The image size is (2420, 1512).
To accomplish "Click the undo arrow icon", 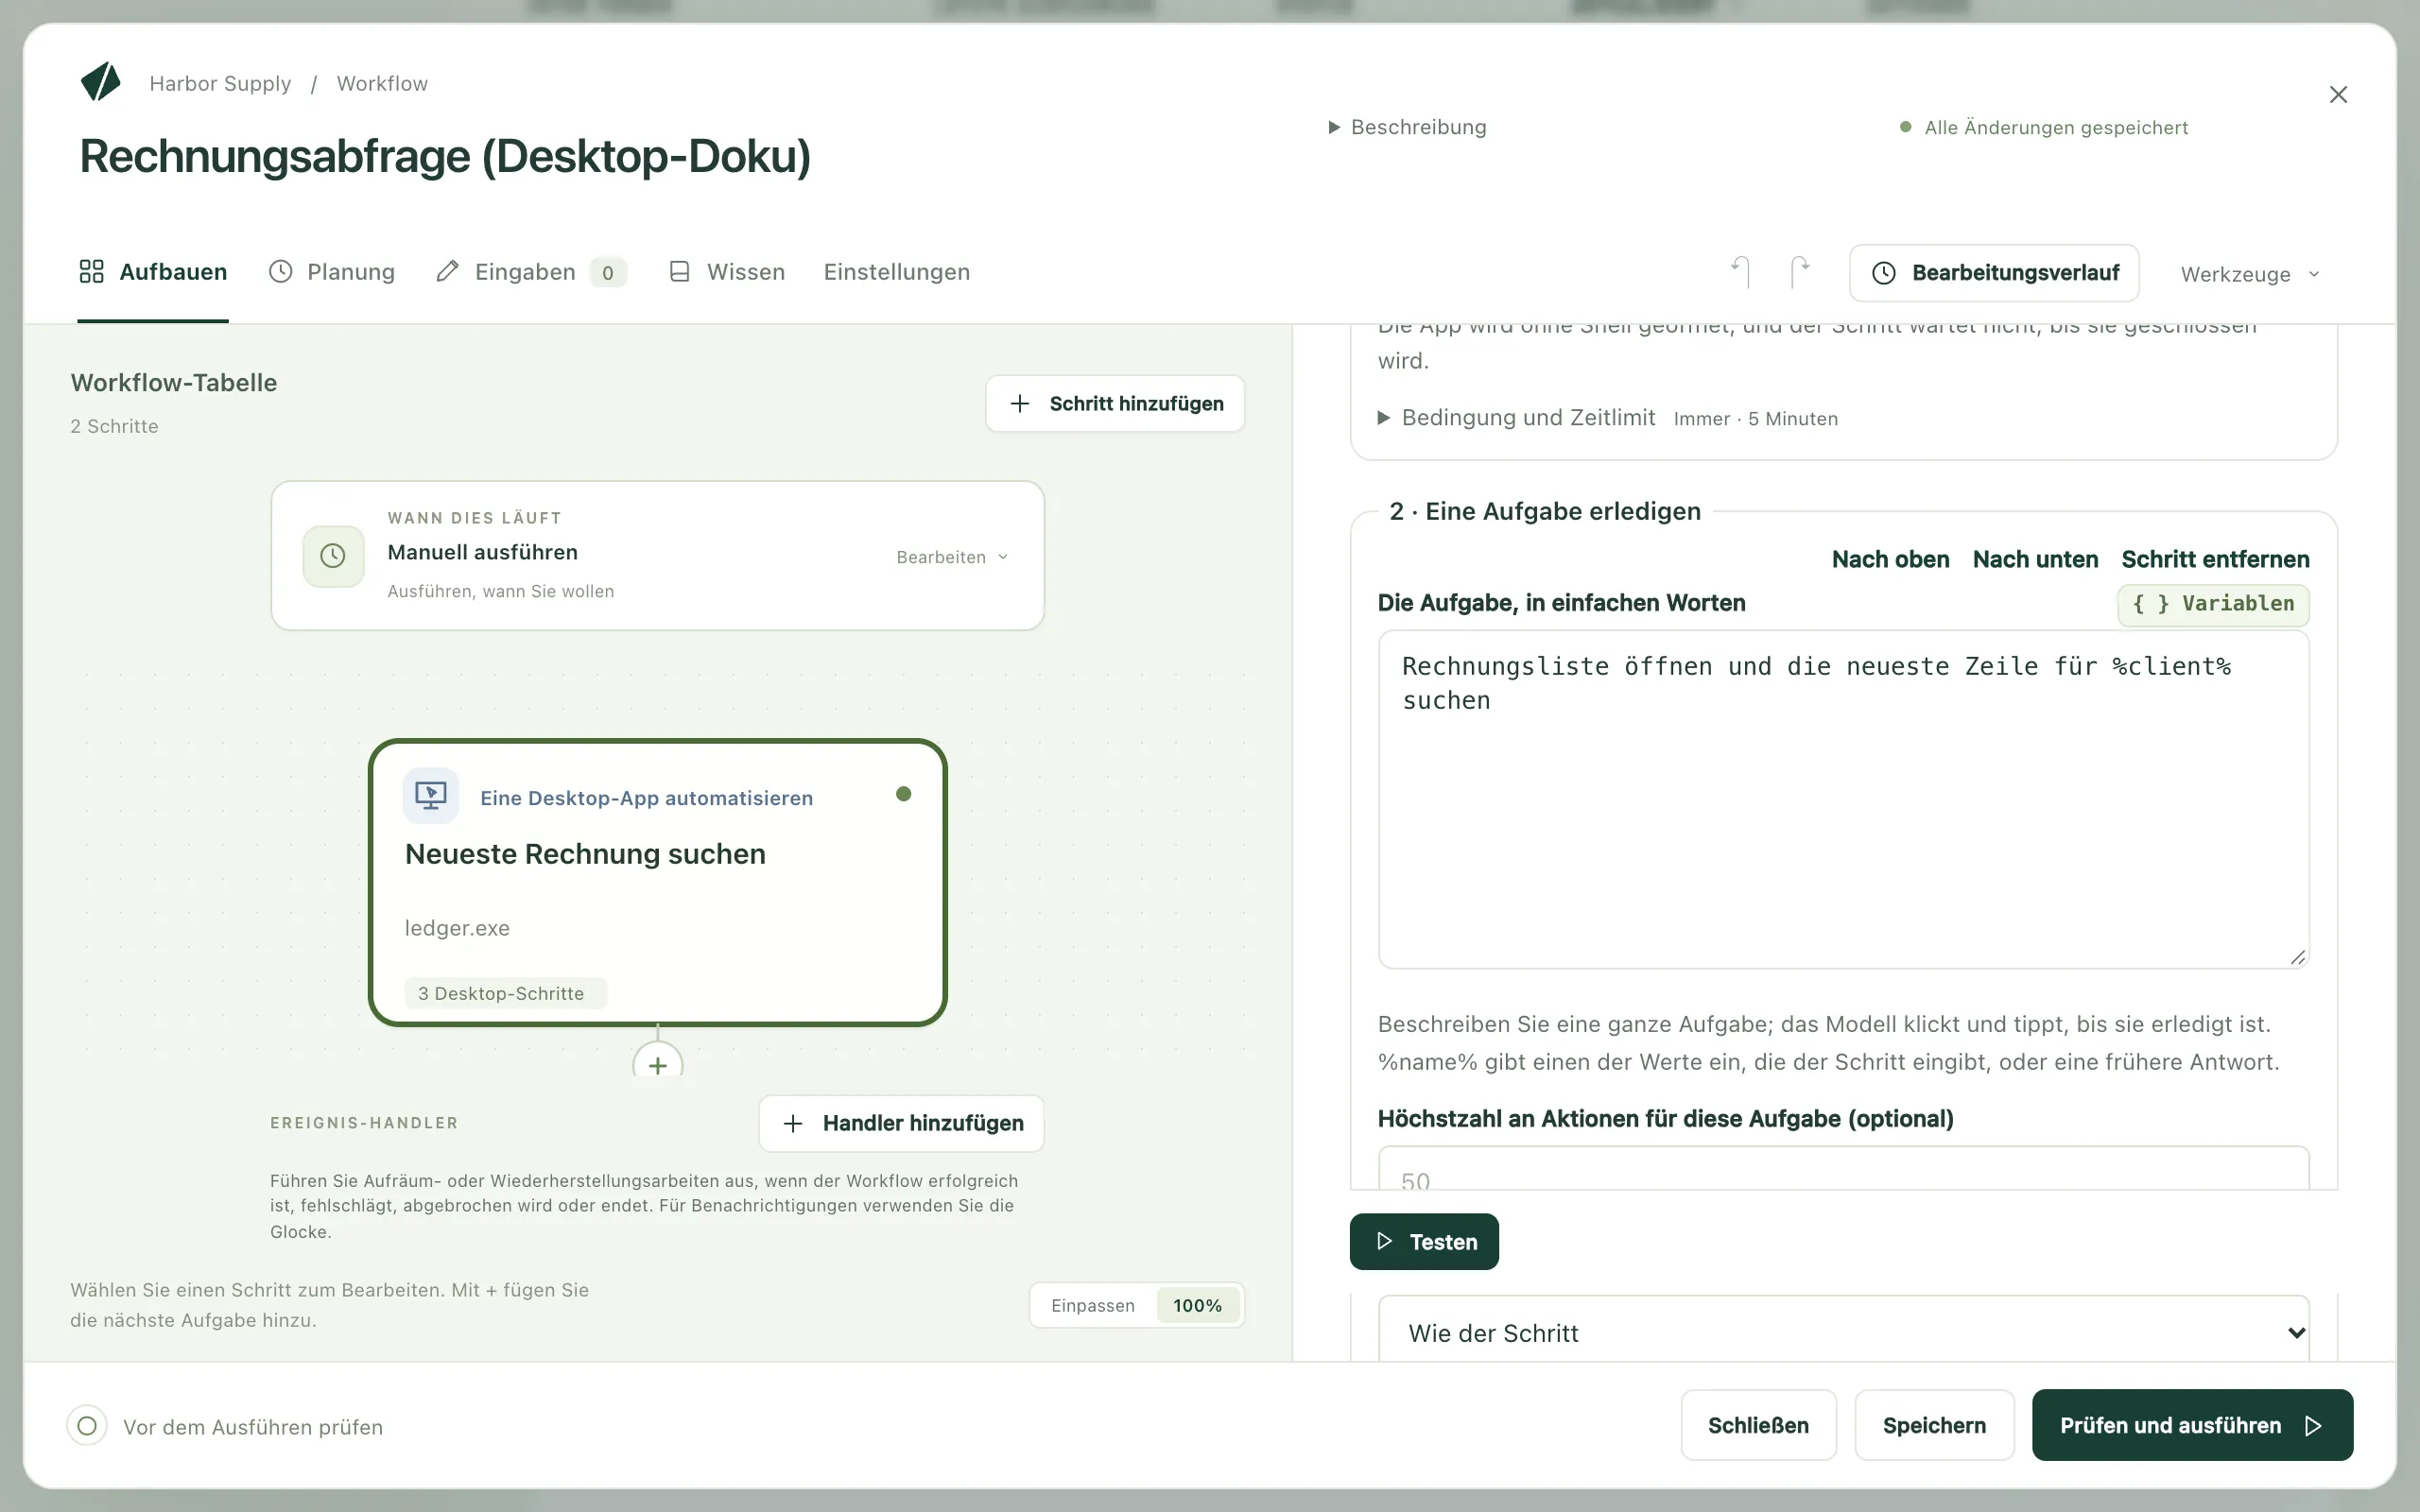I will [1740, 272].
